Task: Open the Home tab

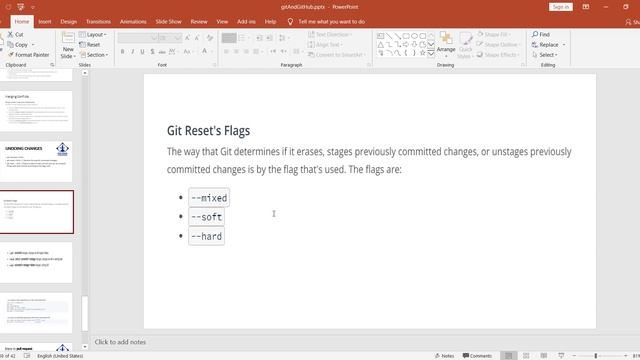Action: tap(22, 22)
